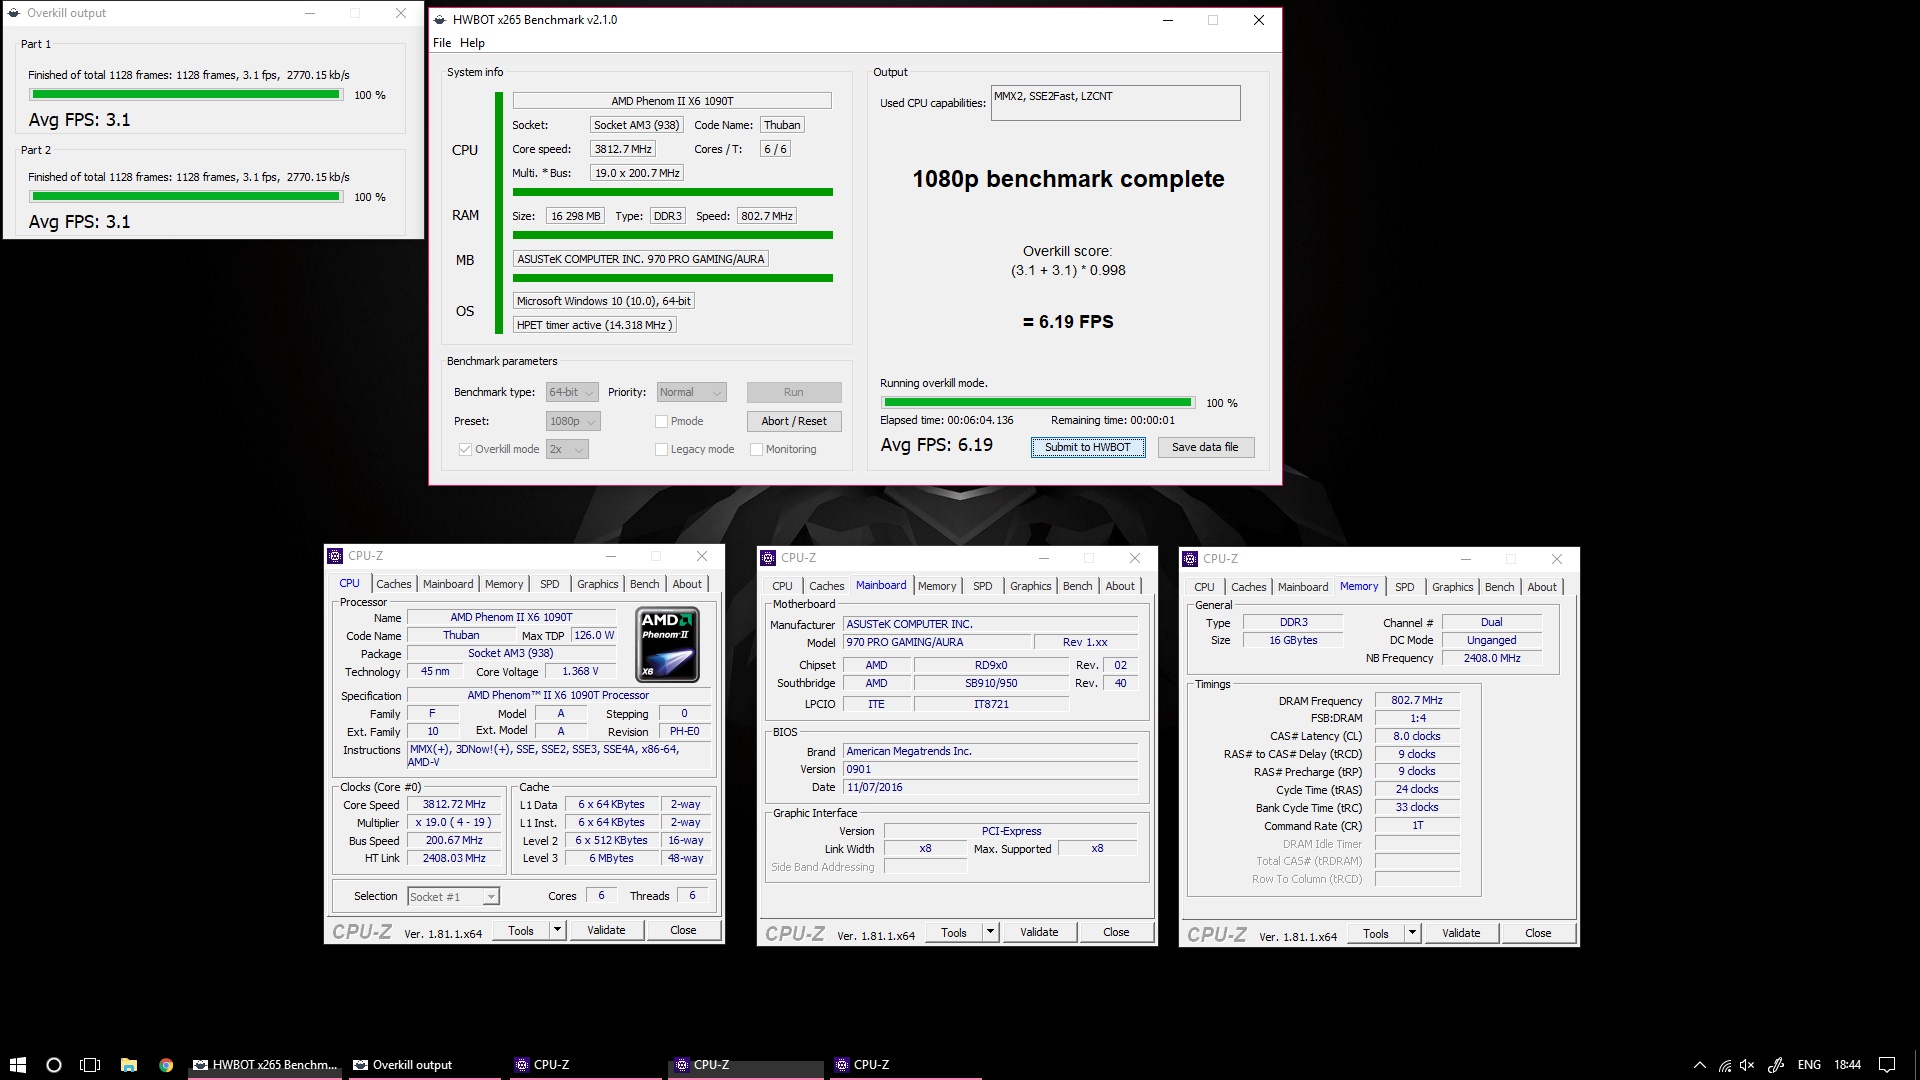Open the Help menu in HWBOT

472,43
